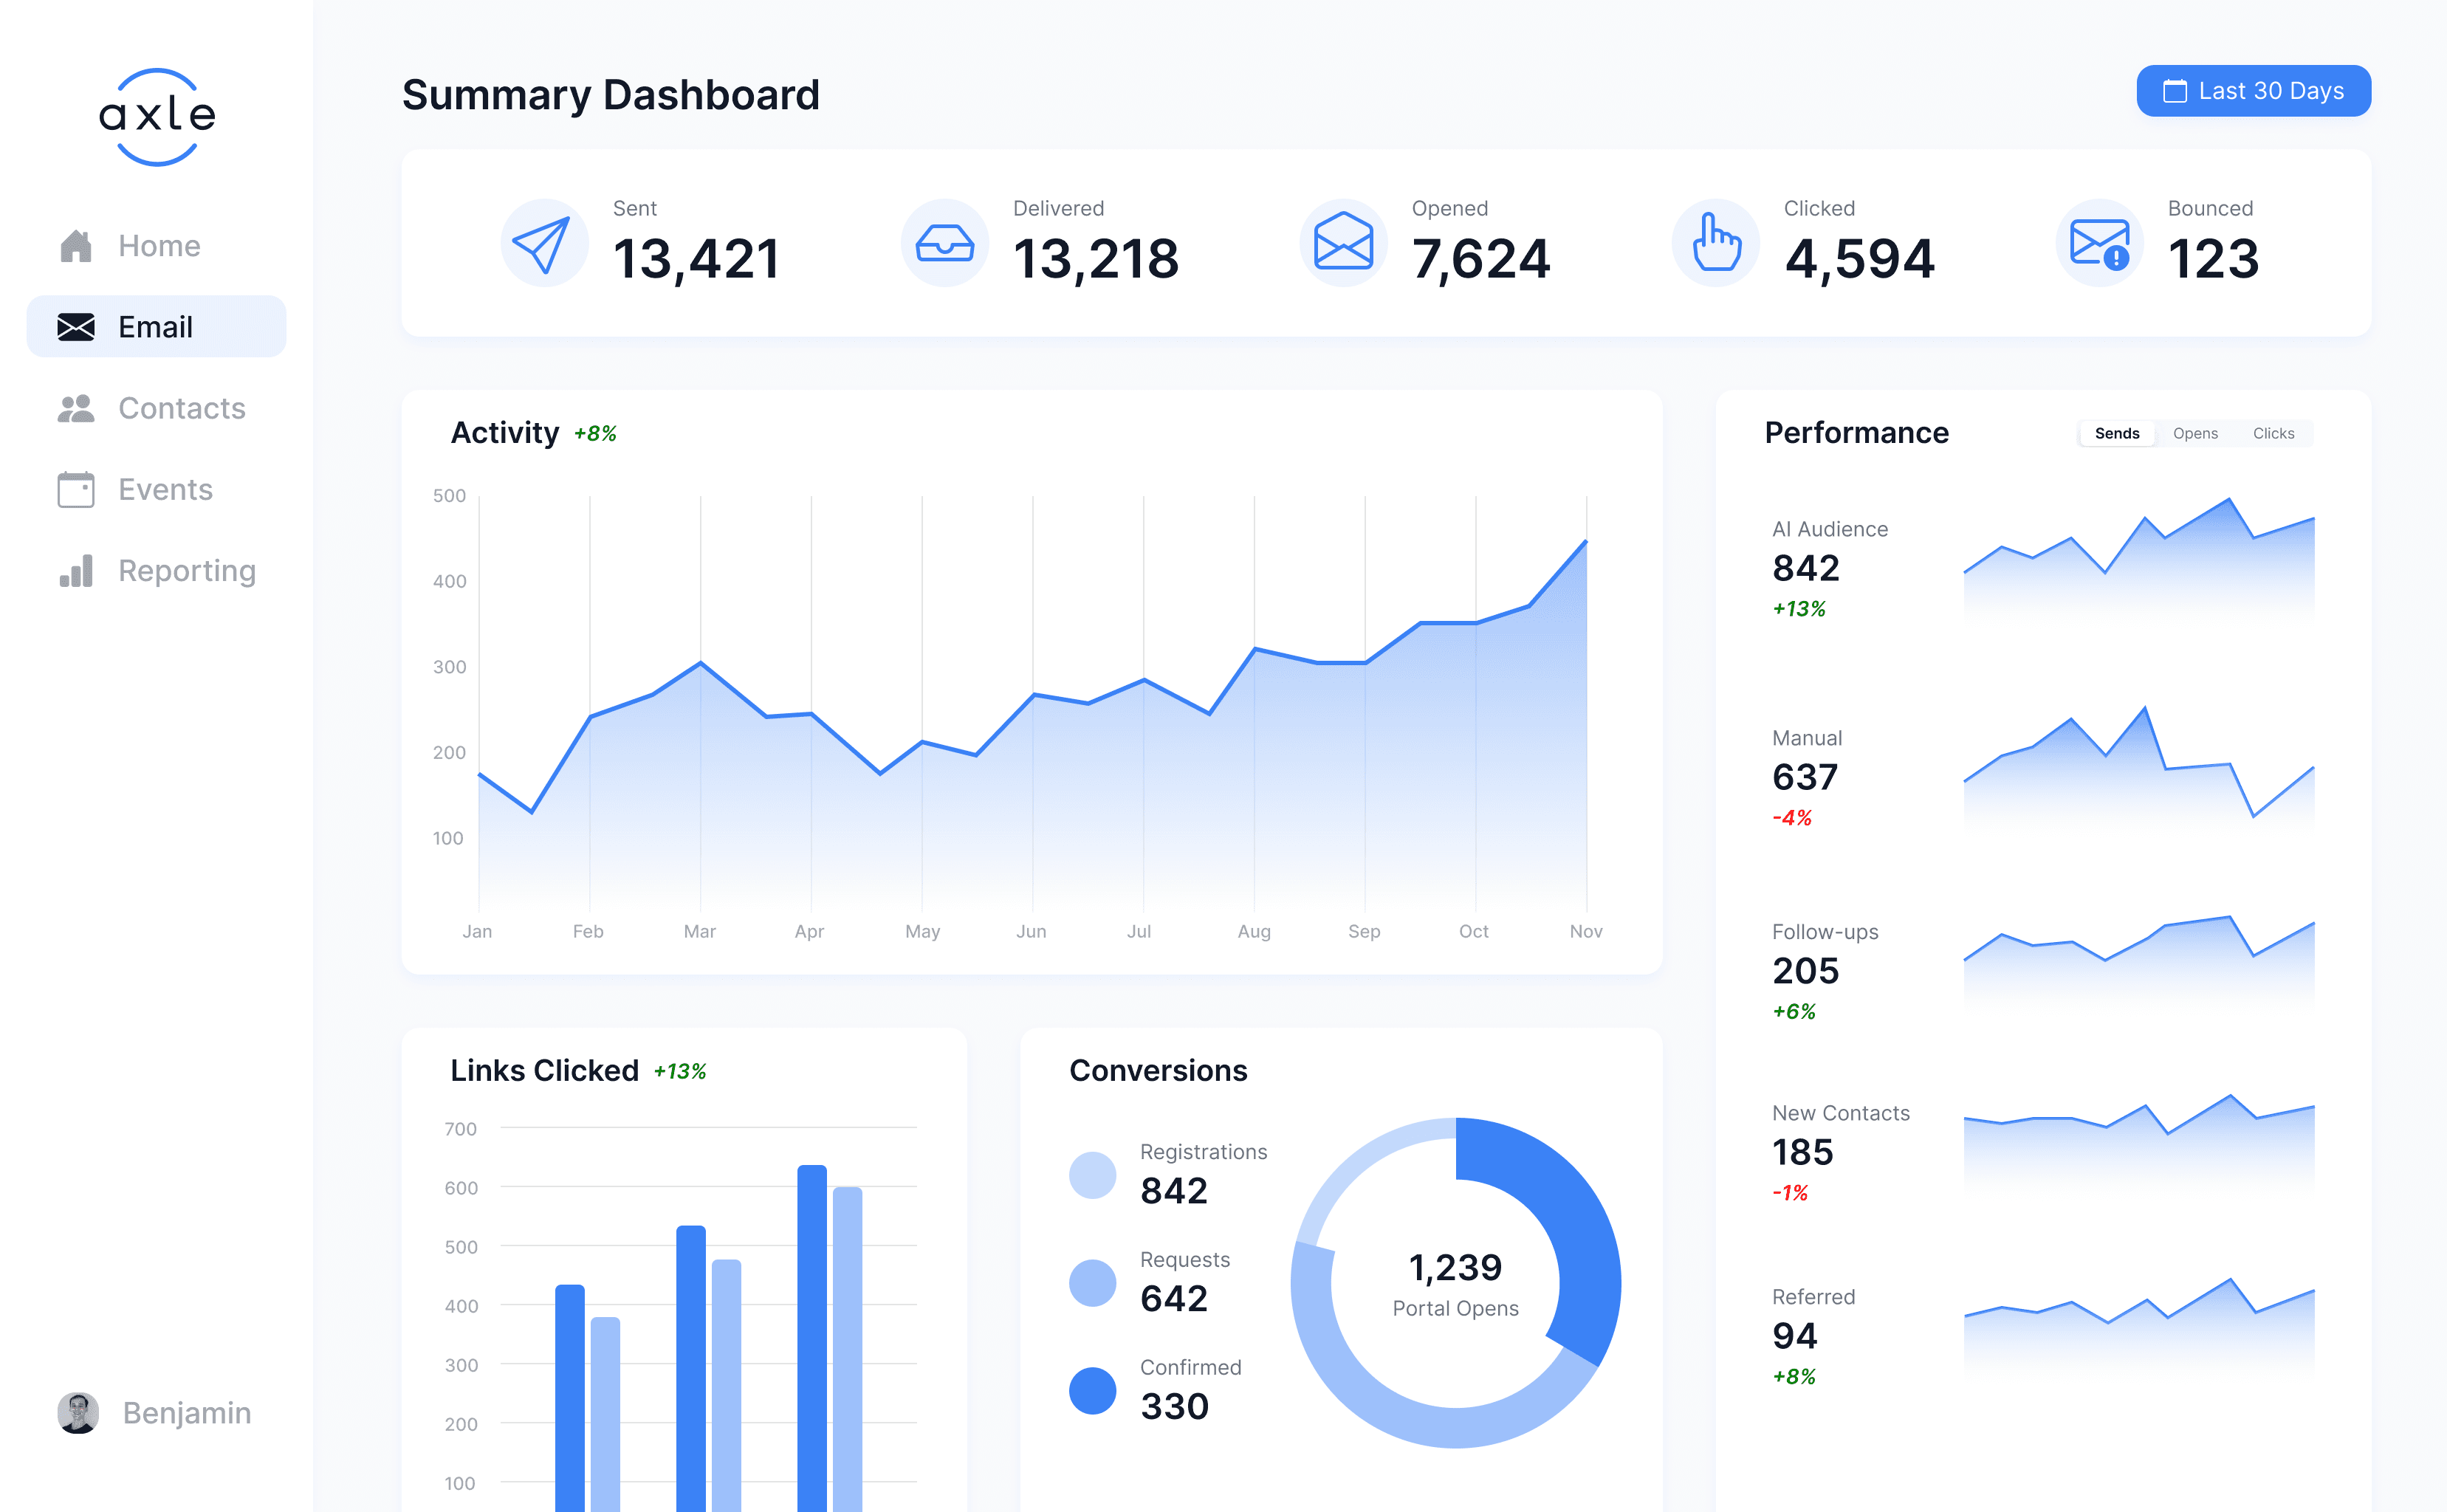
Task: Open the Contacts page from the sidebar
Action: pos(180,408)
